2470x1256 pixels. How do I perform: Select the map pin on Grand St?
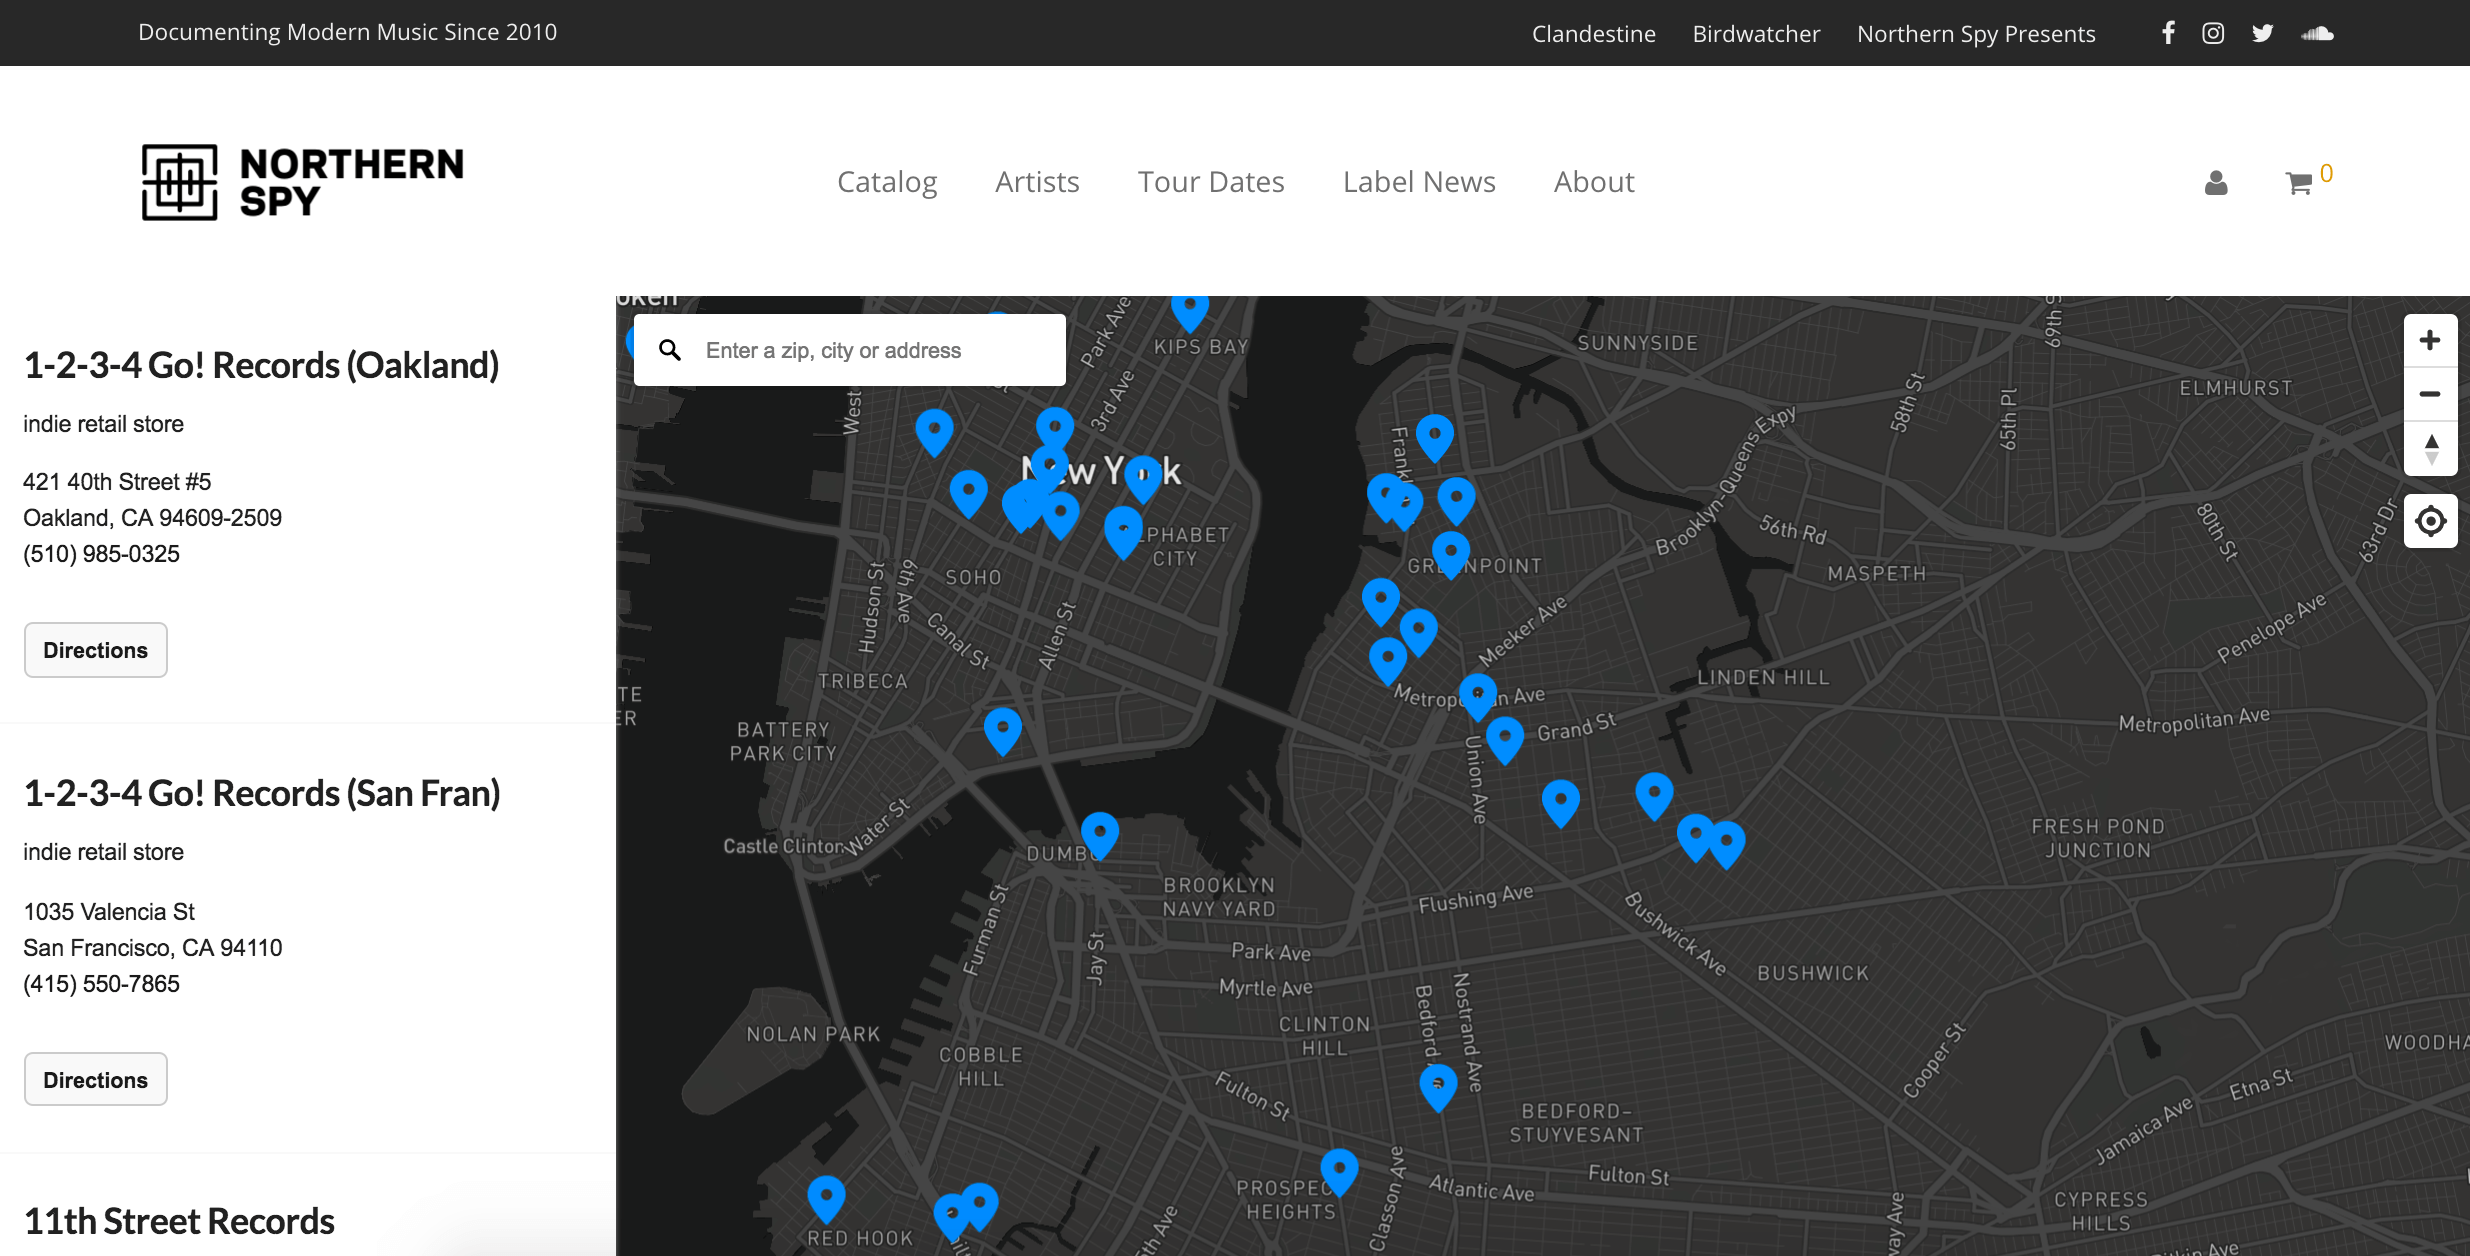[x=1505, y=741]
